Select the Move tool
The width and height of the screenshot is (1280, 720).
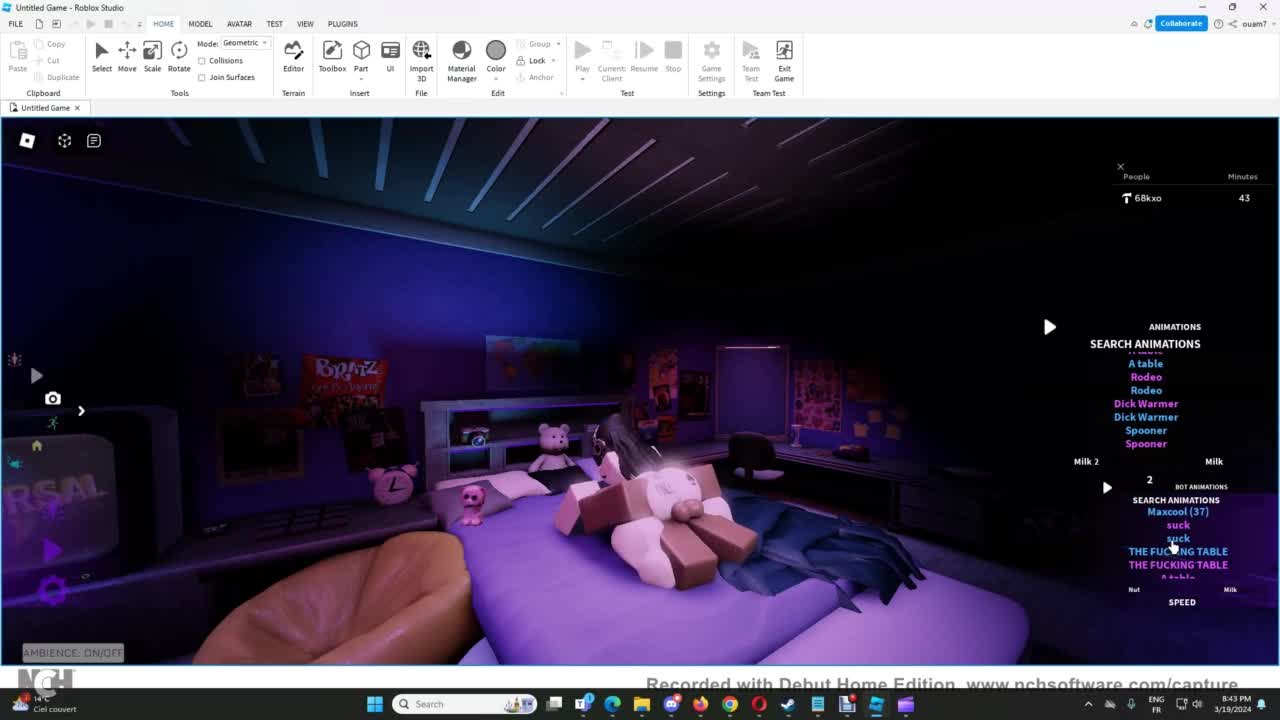point(127,56)
